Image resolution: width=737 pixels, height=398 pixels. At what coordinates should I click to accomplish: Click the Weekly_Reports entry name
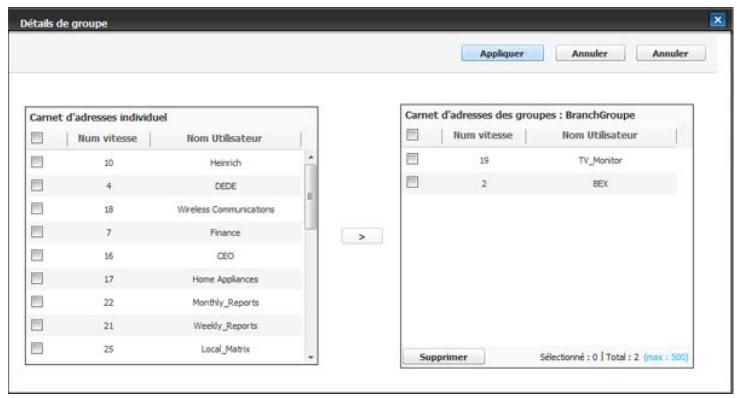click(x=225, y=326)
